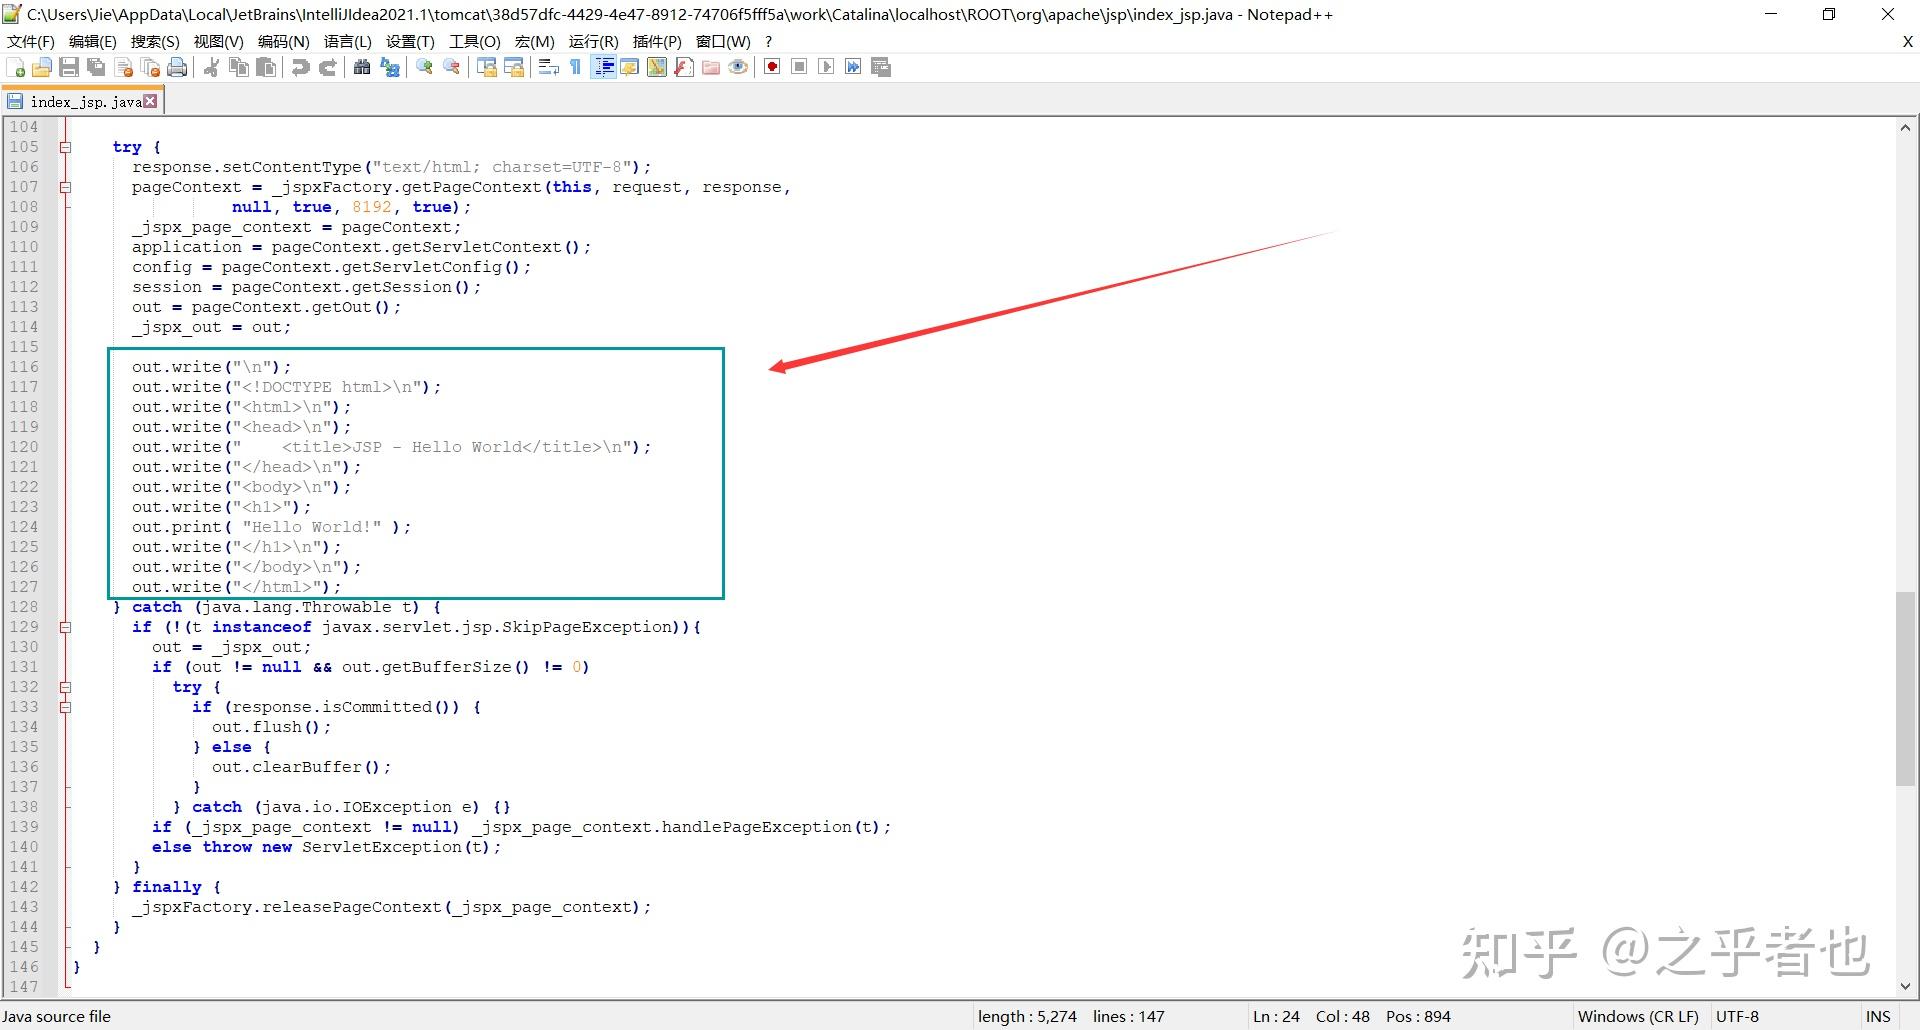This screenshot has width=1920, height=1030.
Task: Open the 视图(V) menu
Action: [x=218, y=41]
